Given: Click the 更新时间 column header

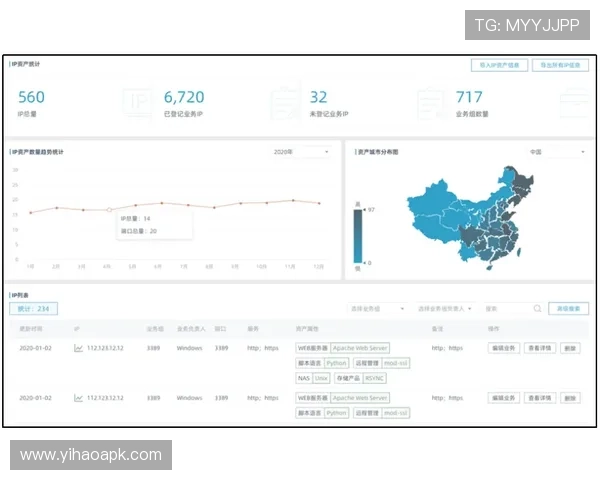Looking at the screenshot, I should (x=31, y=329).
